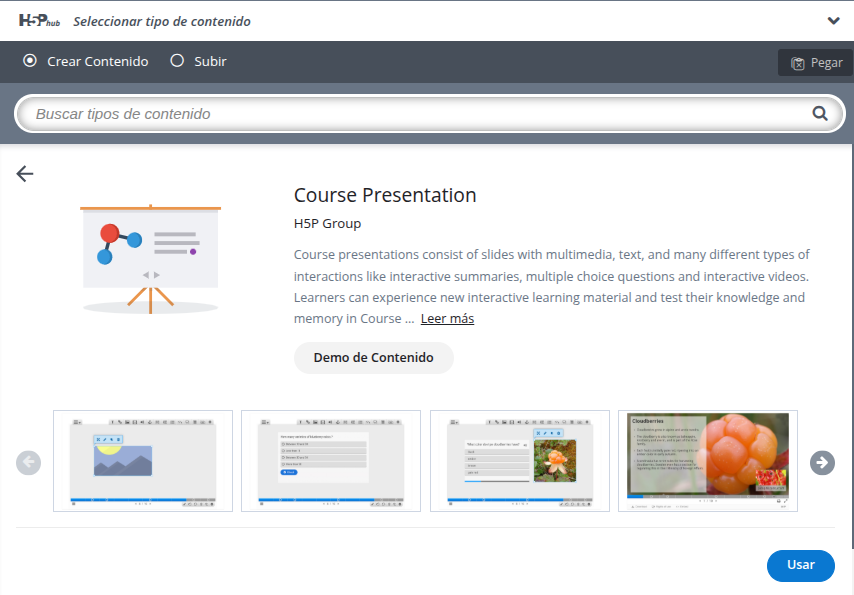Select the Subir radio option
This screenshot has width=854, height=595.
[x=177, y=60]
